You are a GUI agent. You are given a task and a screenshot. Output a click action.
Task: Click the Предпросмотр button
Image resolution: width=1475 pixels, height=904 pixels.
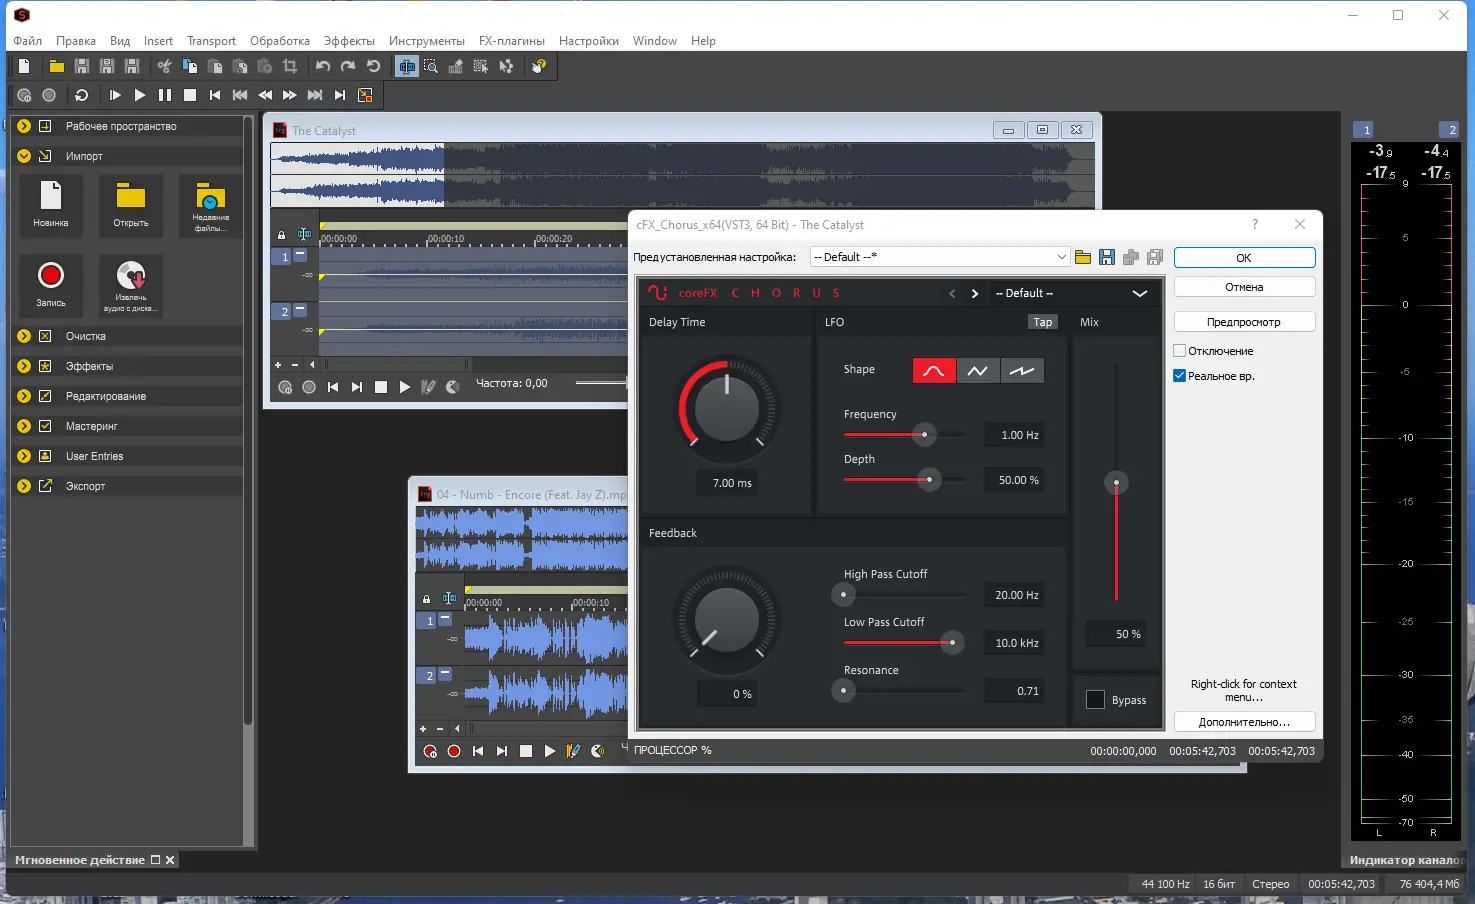1244,322
